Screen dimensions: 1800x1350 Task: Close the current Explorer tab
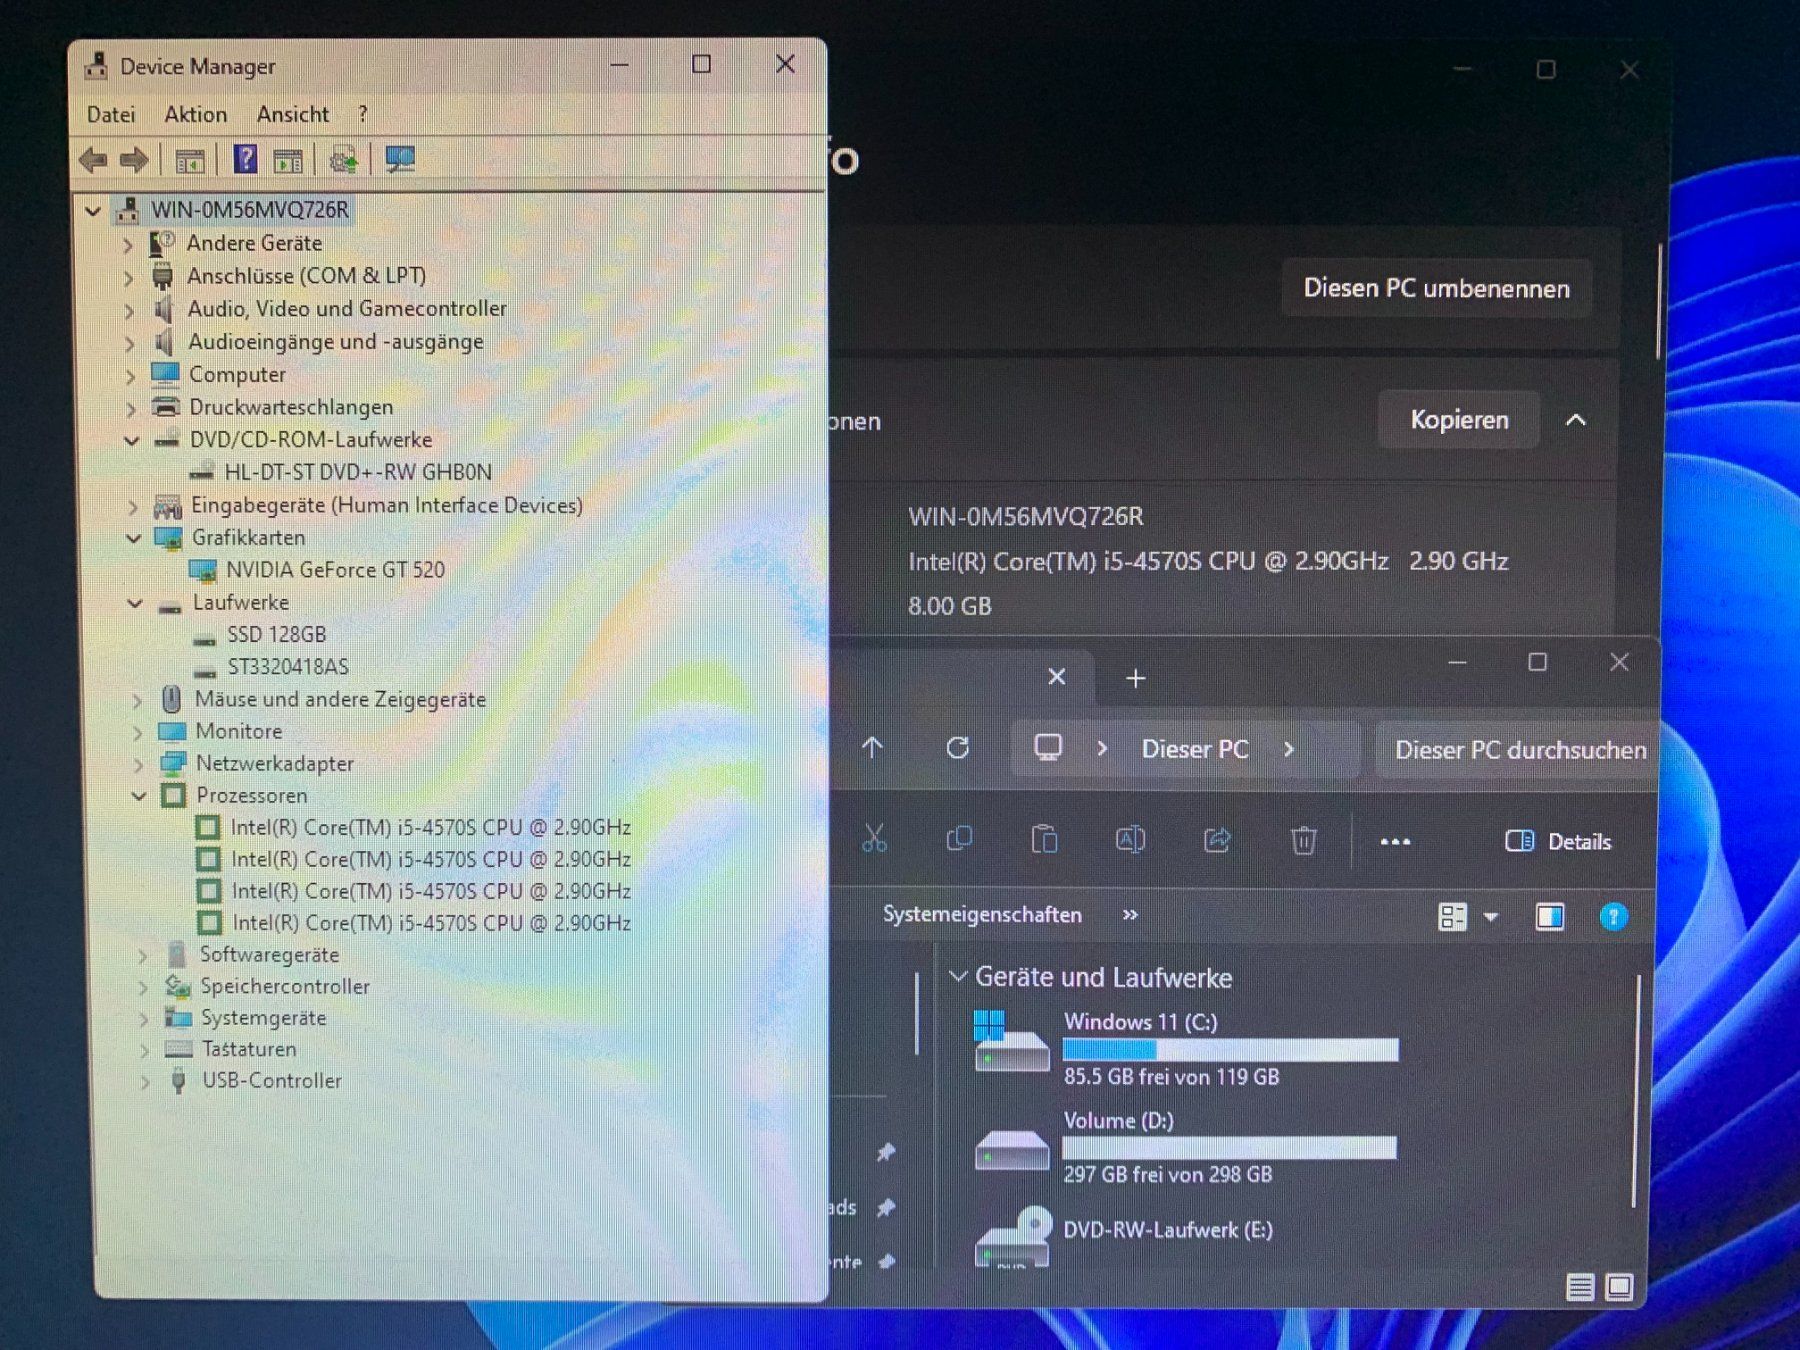click(1056, 677)
